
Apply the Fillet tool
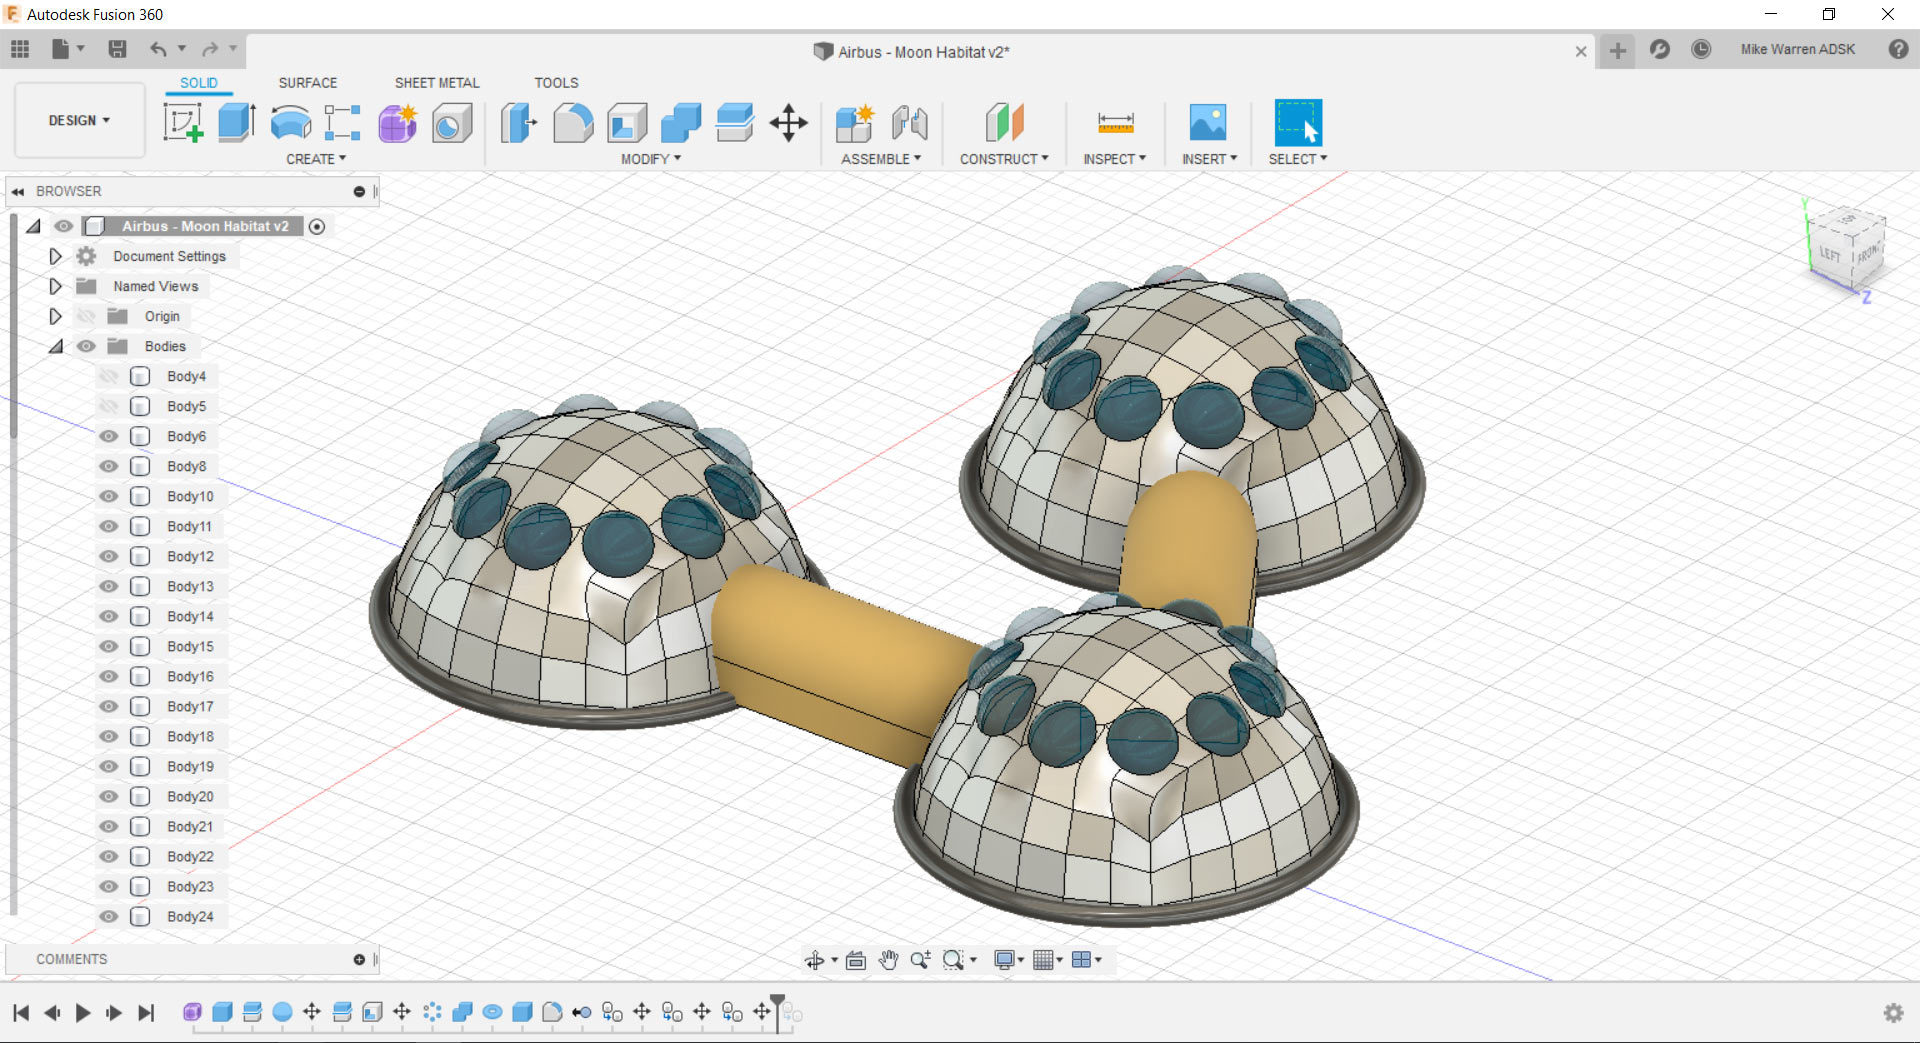tap(573, 123)
